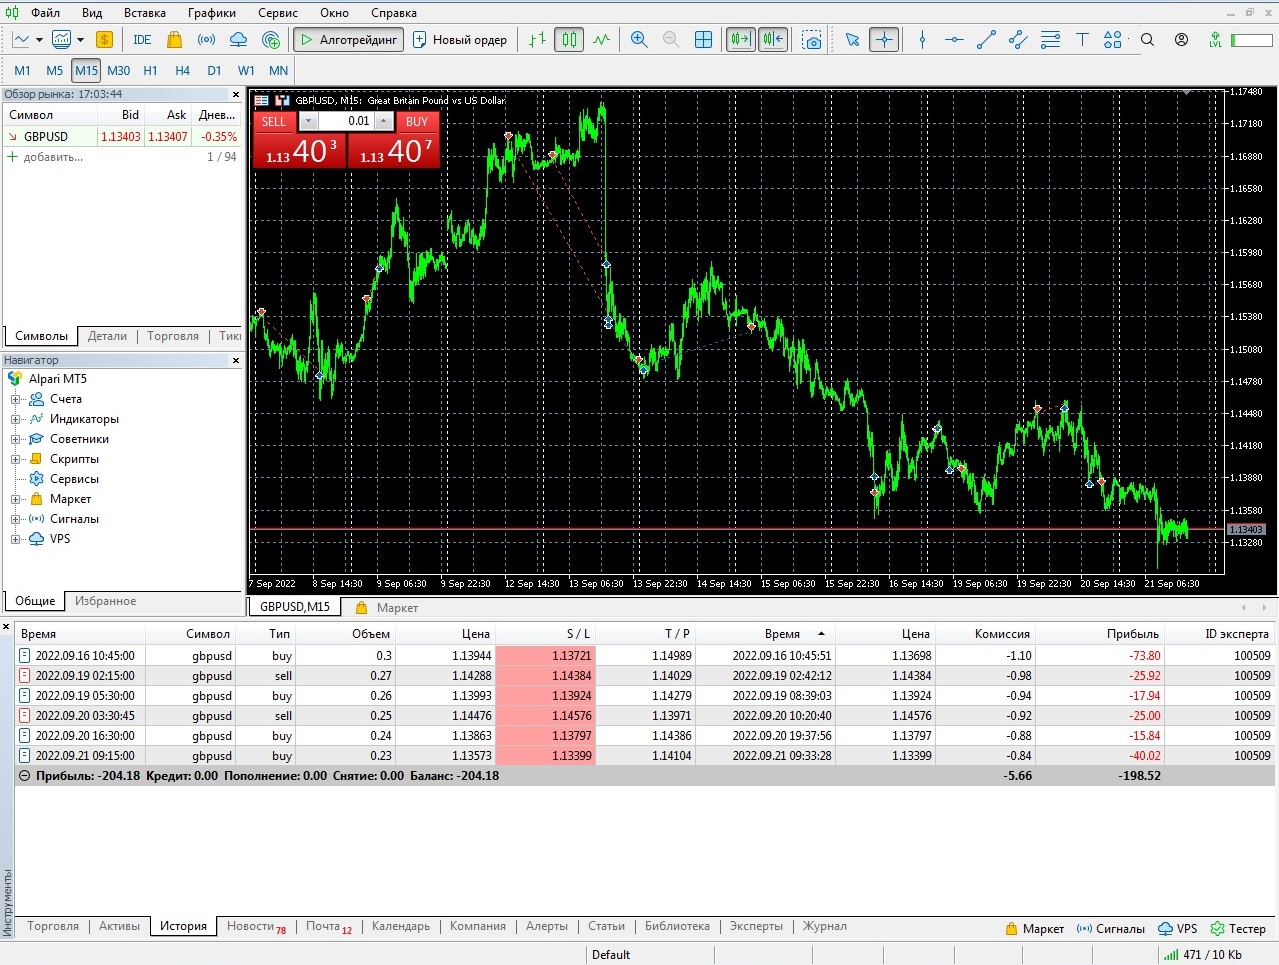Switch to the Торговля tab in Toolbox
This screenshot has width=1279, height=965.
click(53, 926)
